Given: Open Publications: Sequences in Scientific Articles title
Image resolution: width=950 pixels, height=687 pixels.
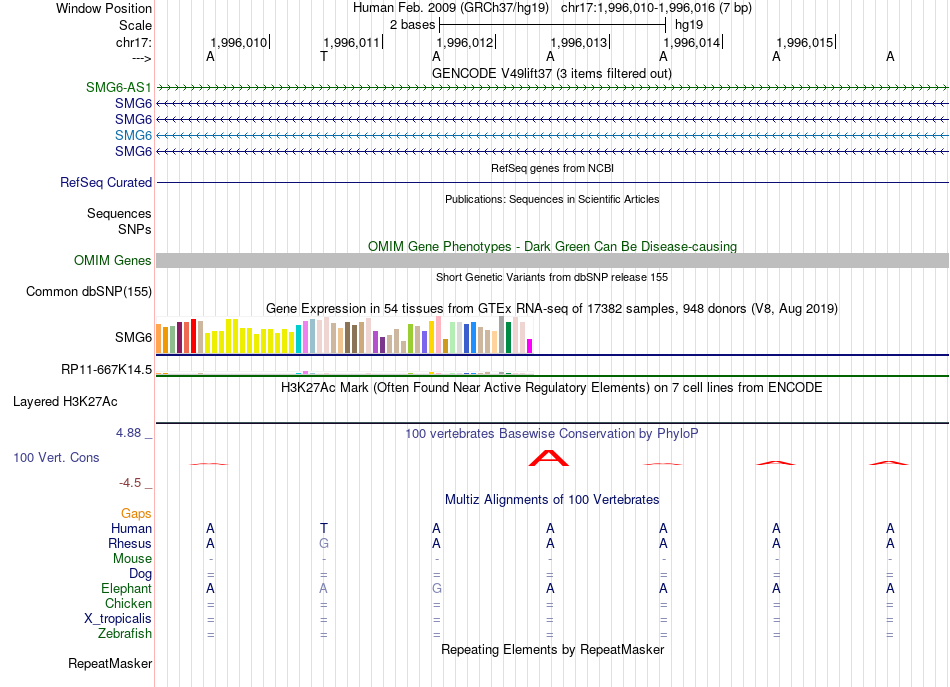Looking at the screenshot, I should click(x=552, y=199).
